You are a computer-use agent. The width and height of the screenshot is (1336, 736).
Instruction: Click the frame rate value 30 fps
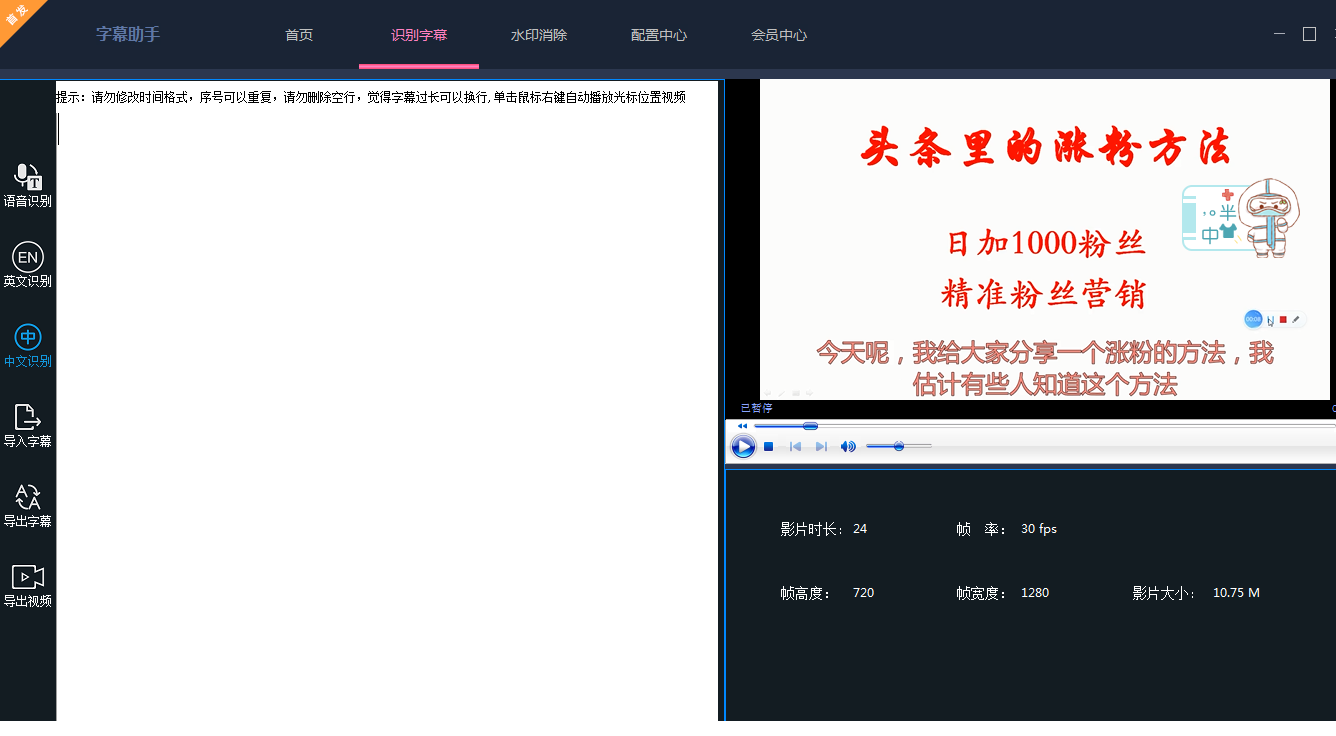click(1039, 529)
